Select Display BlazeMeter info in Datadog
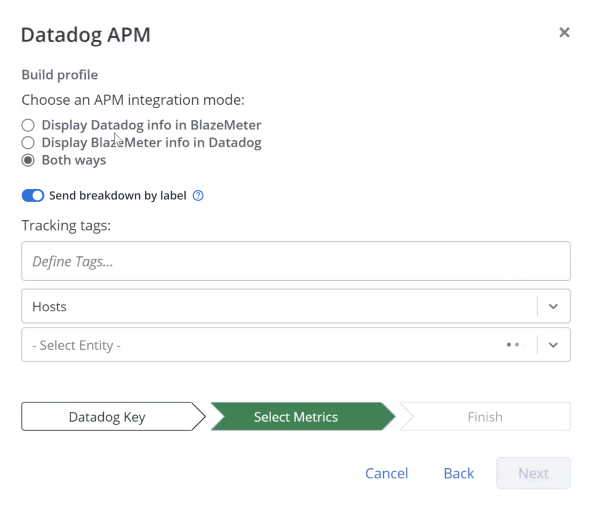The image size is (589, 508). [x=28, y=143]
